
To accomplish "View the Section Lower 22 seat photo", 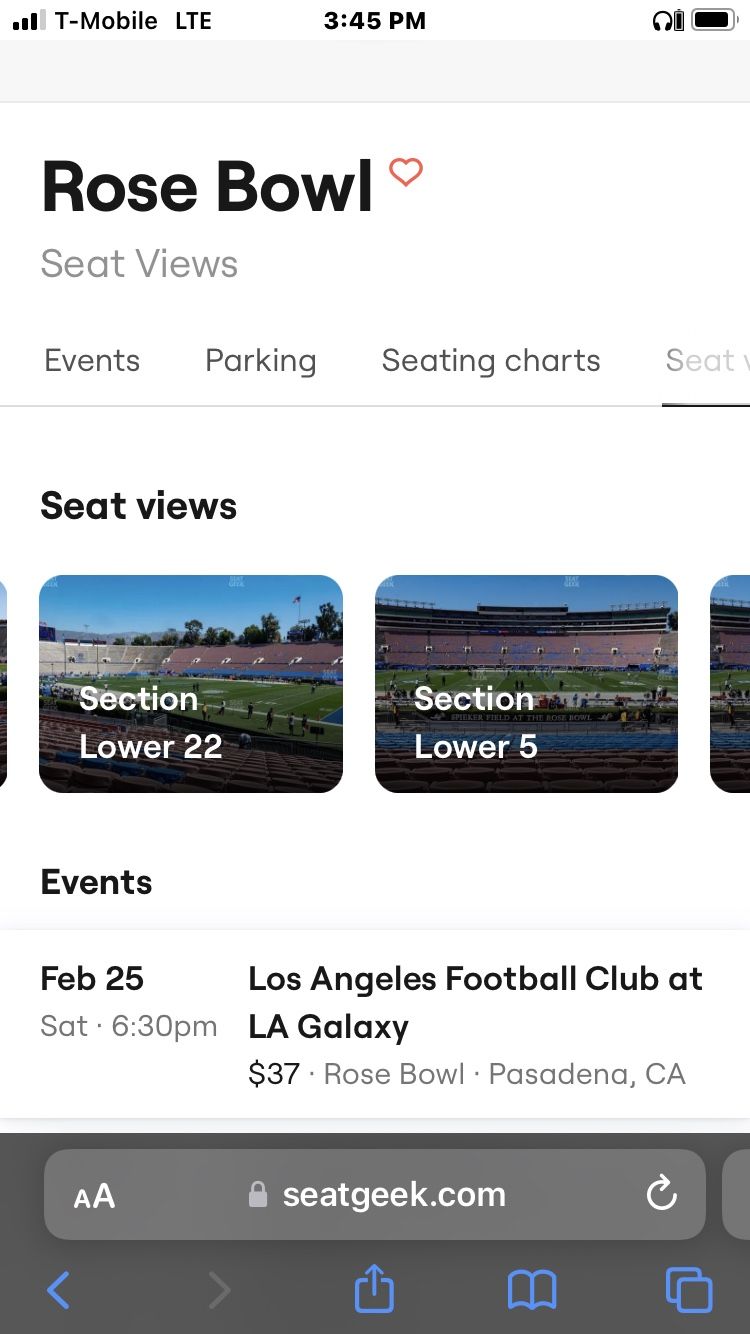I will coord(191,684).
